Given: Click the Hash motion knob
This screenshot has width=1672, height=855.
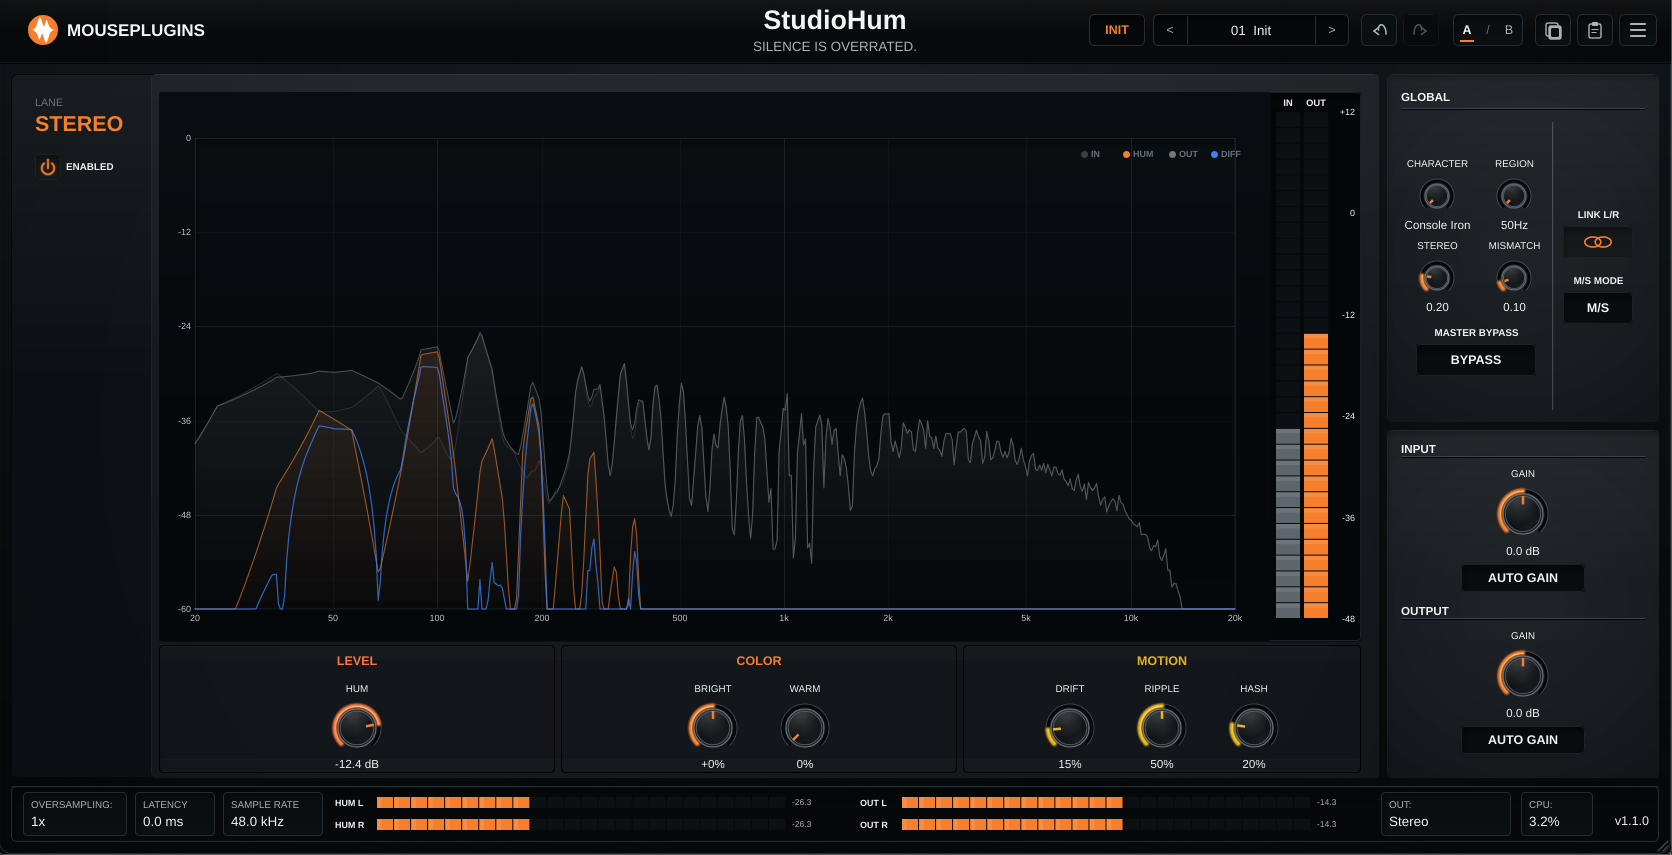Looking at the screenshot, I should click(1254, 727).
